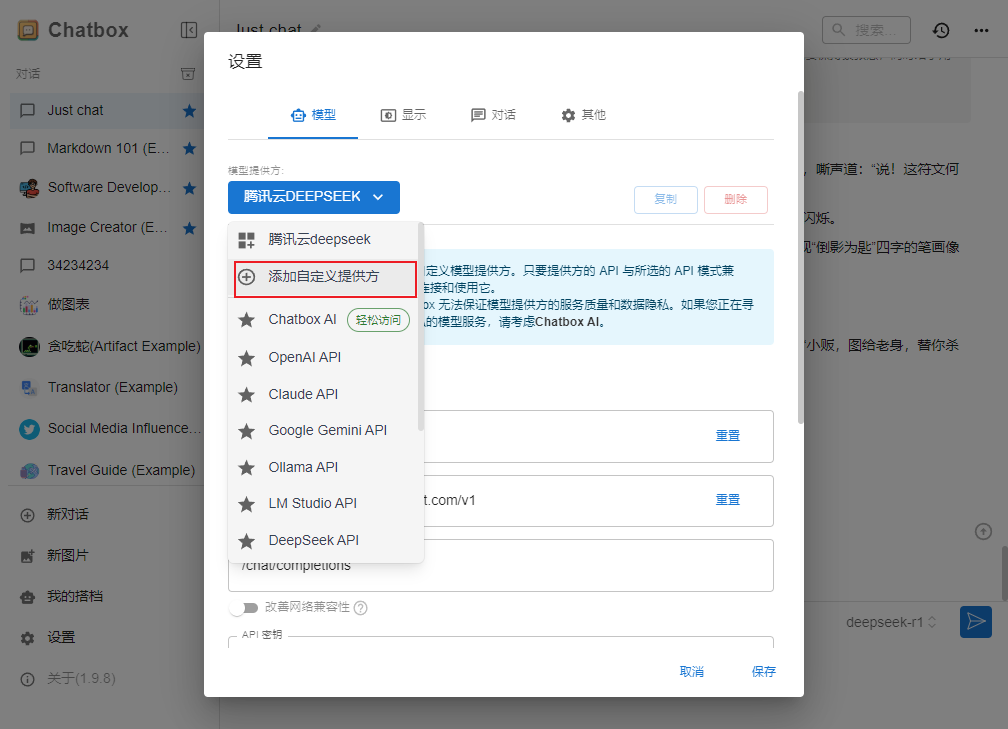This screenshot has width=1008, height=729.
Task: Select Chatbox AI provider
Action: coord(323,320)
